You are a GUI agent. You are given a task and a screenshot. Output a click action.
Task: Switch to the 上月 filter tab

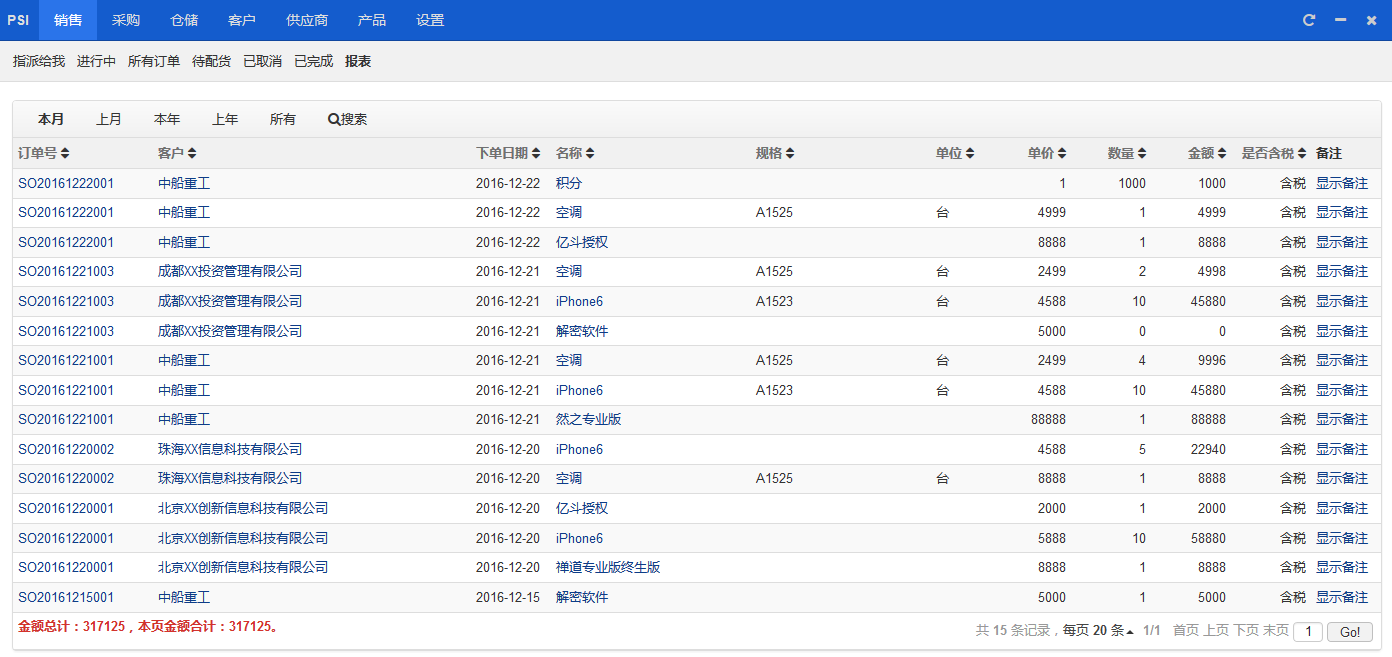(109, 120)
